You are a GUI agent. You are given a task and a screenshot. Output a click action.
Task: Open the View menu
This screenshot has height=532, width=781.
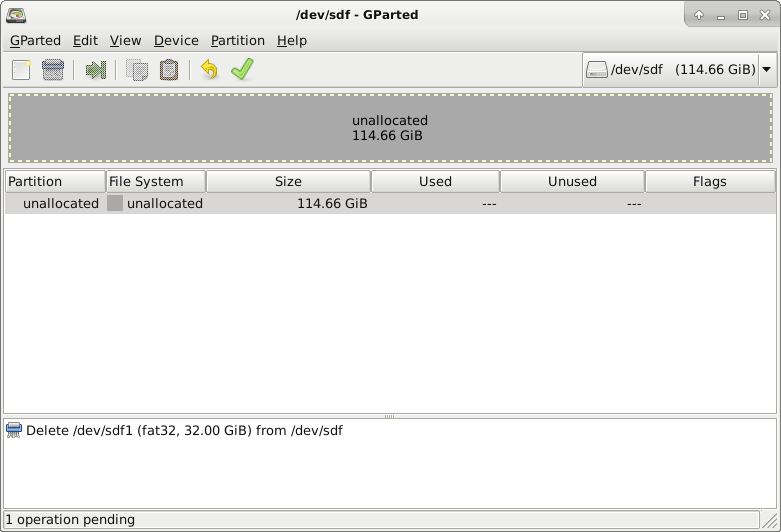pos(126,40)
